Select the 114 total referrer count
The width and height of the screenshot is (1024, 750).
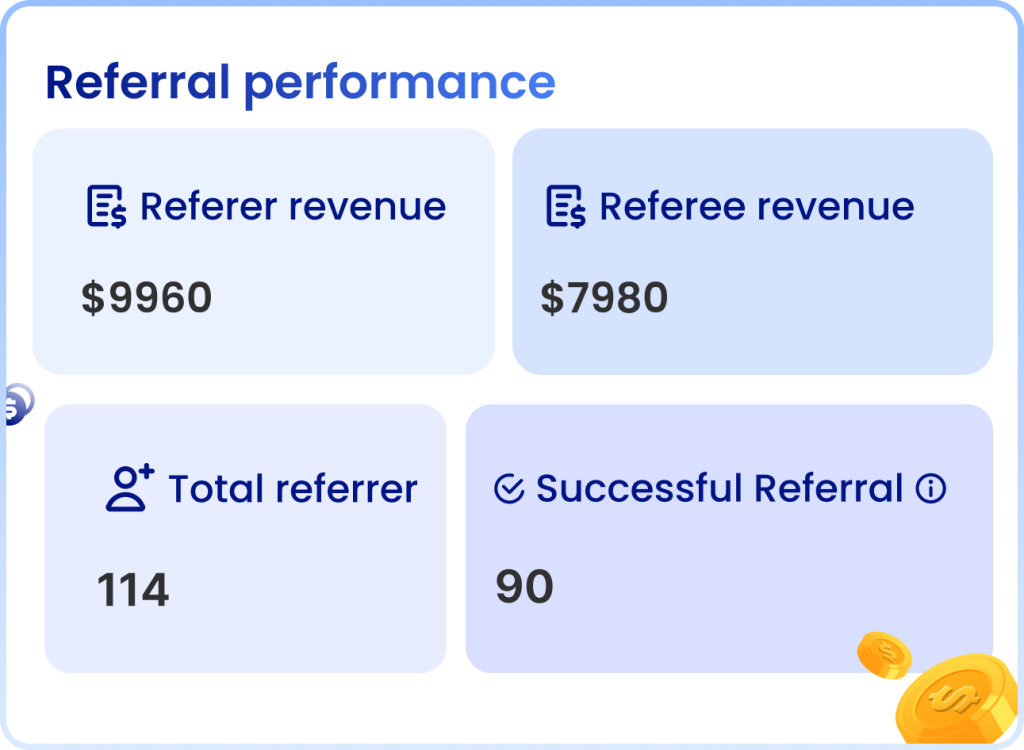point(133,589)
